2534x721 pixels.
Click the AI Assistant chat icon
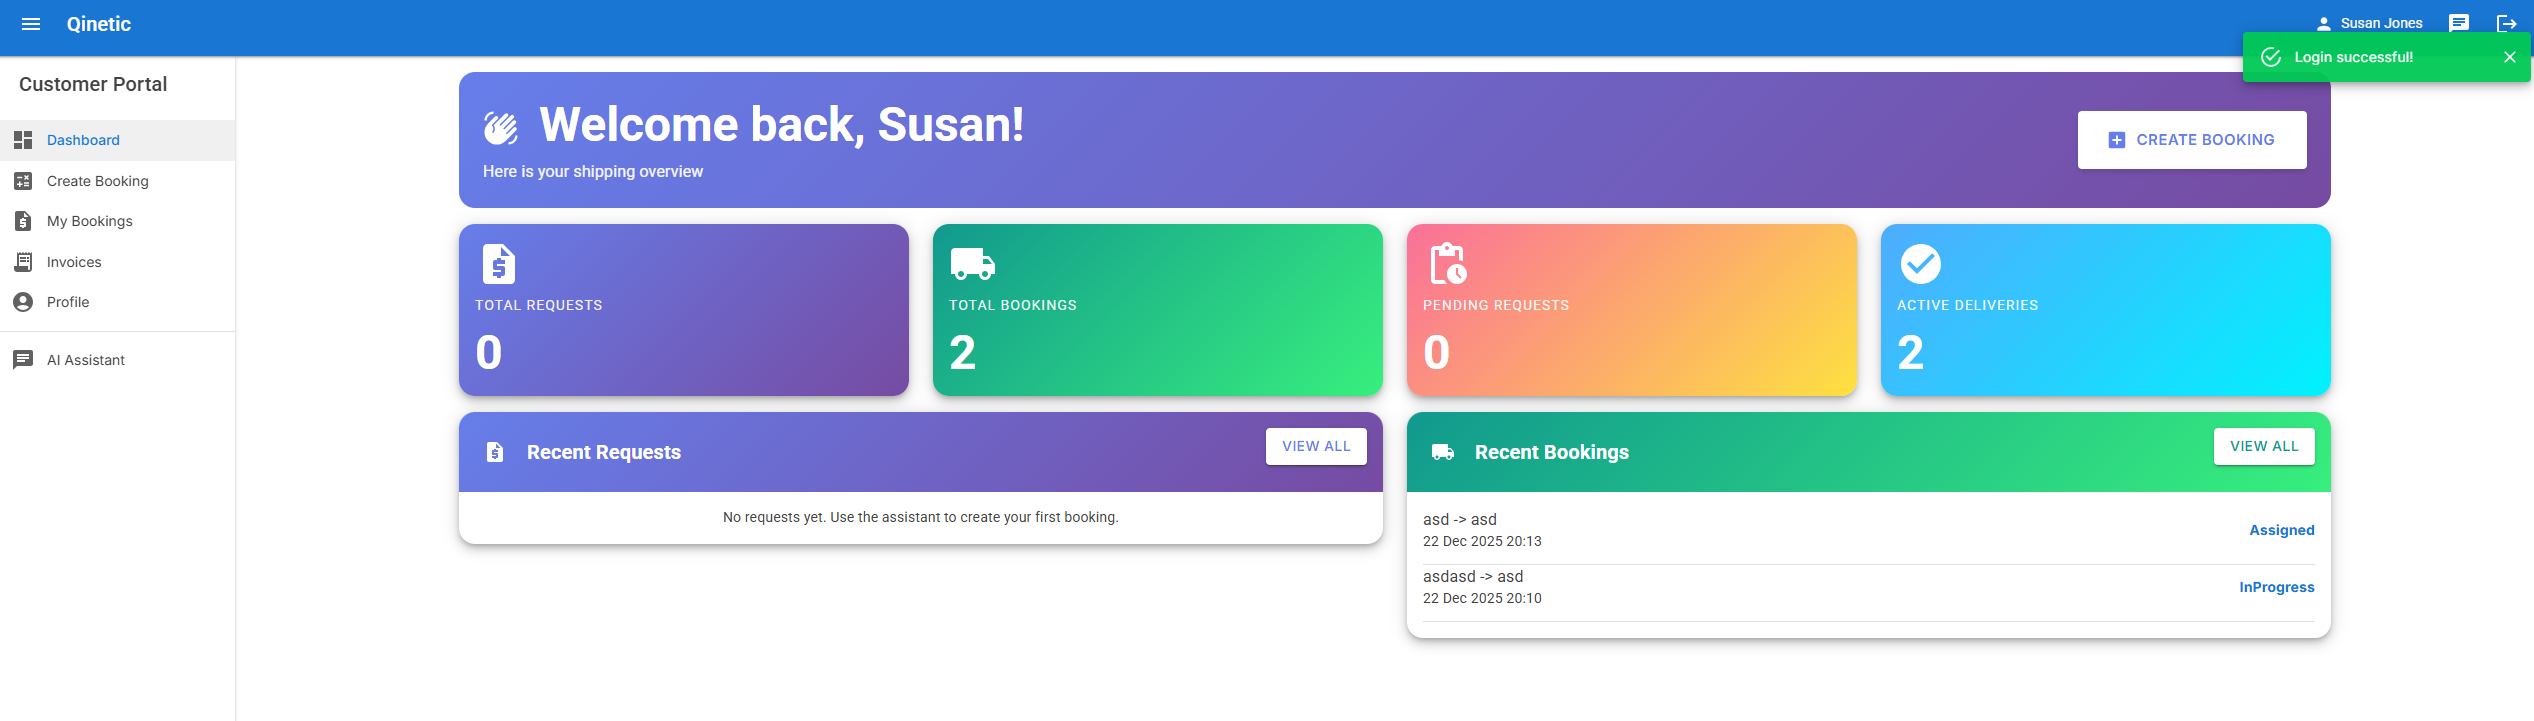click(x=23, y=360)
